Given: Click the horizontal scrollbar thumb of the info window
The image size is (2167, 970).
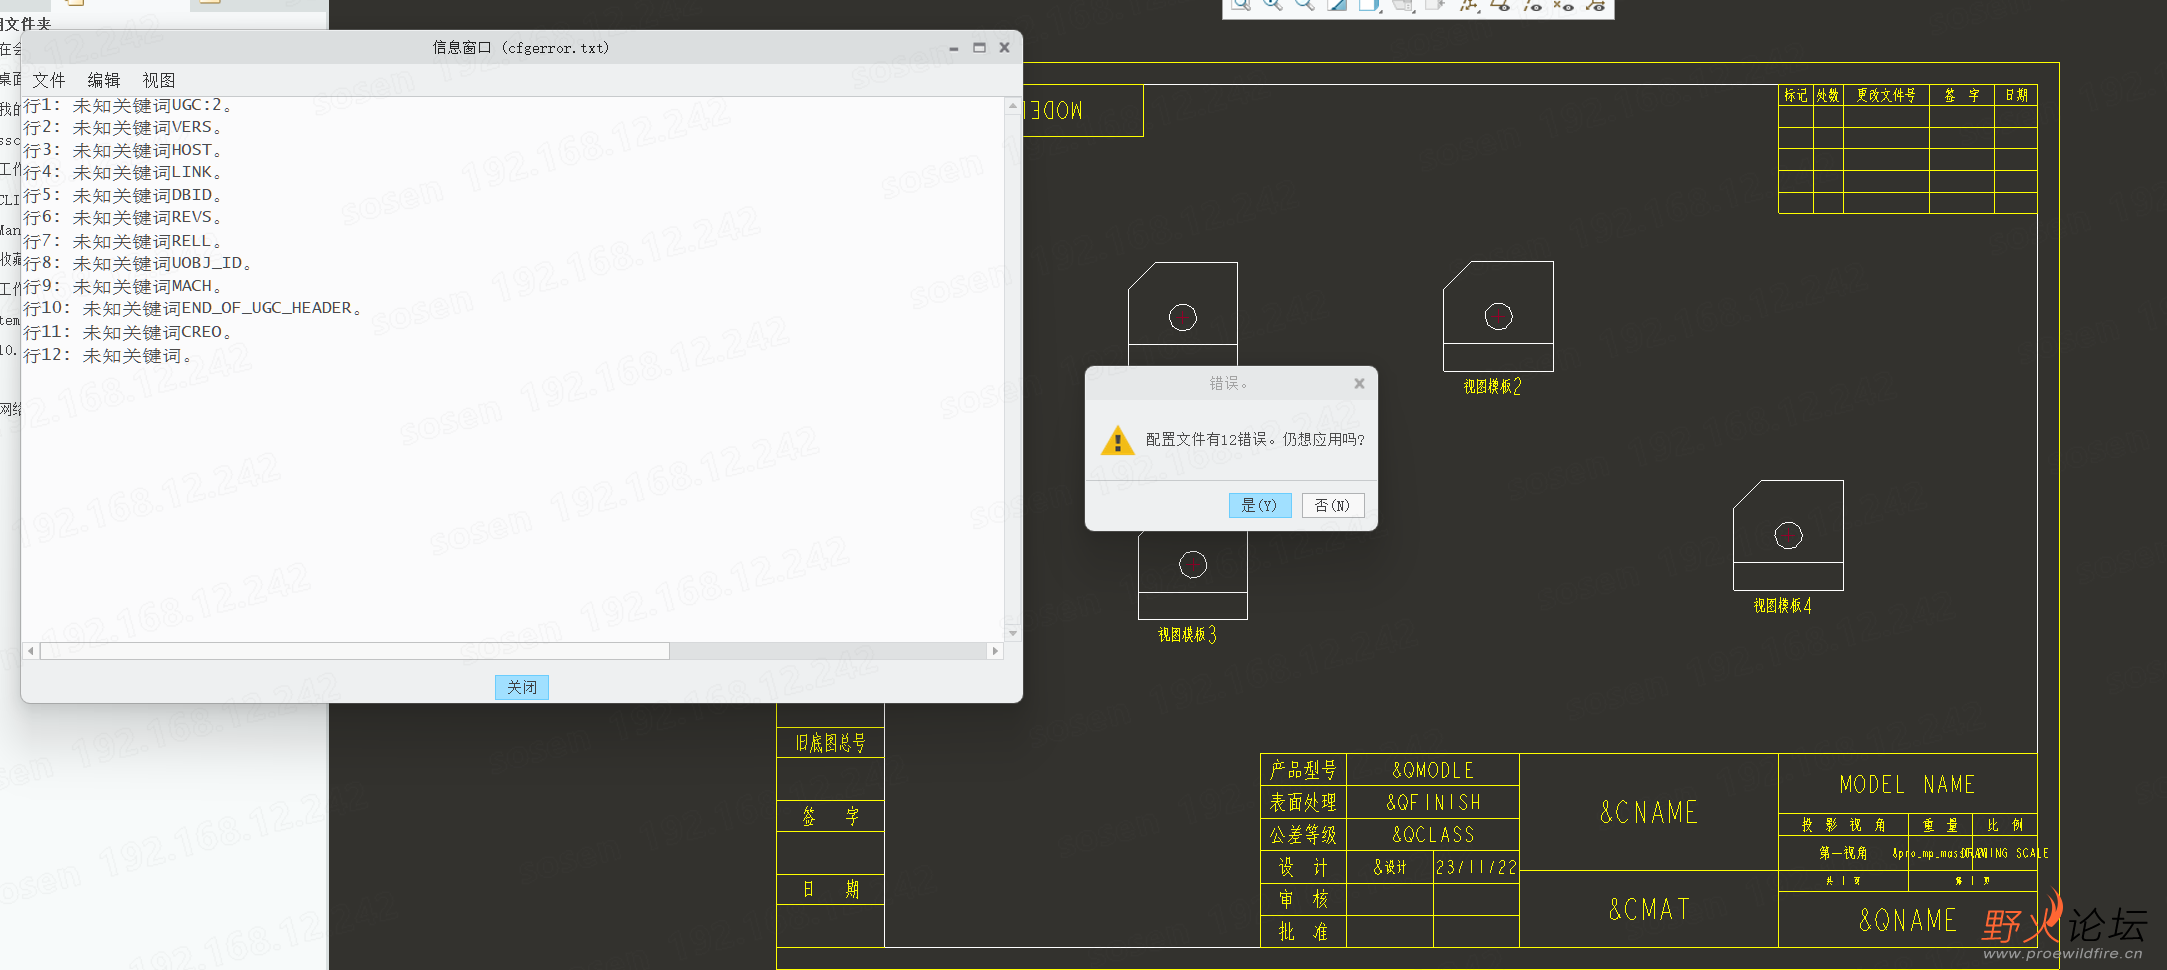Looking at the screenshot, I should (354, 651).
